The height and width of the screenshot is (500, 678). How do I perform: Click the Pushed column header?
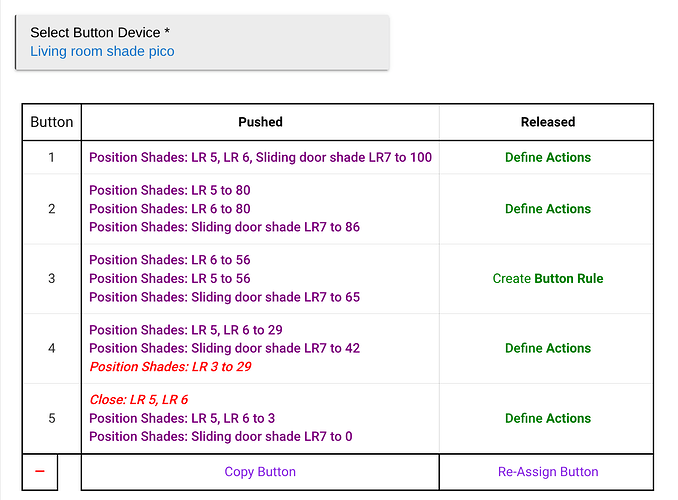click(260, 122)
